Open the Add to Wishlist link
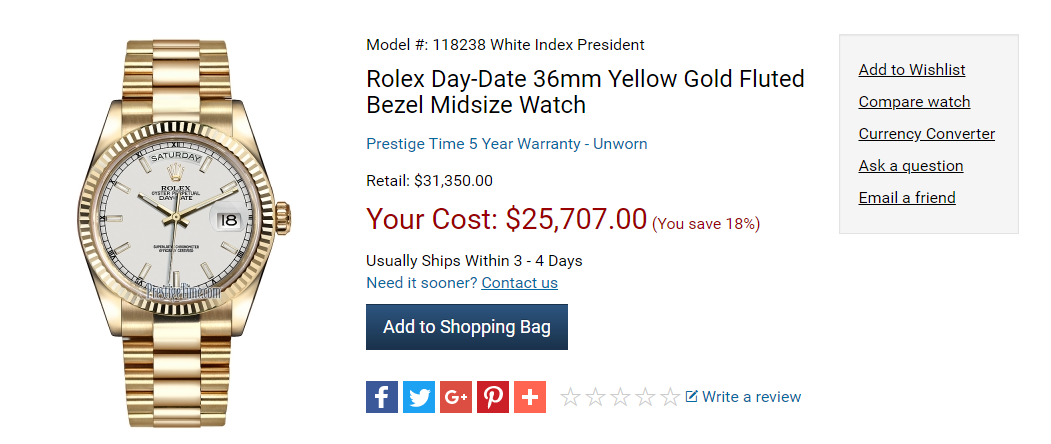The width and height of the screenshot is (1051, 444). (912, 70)
